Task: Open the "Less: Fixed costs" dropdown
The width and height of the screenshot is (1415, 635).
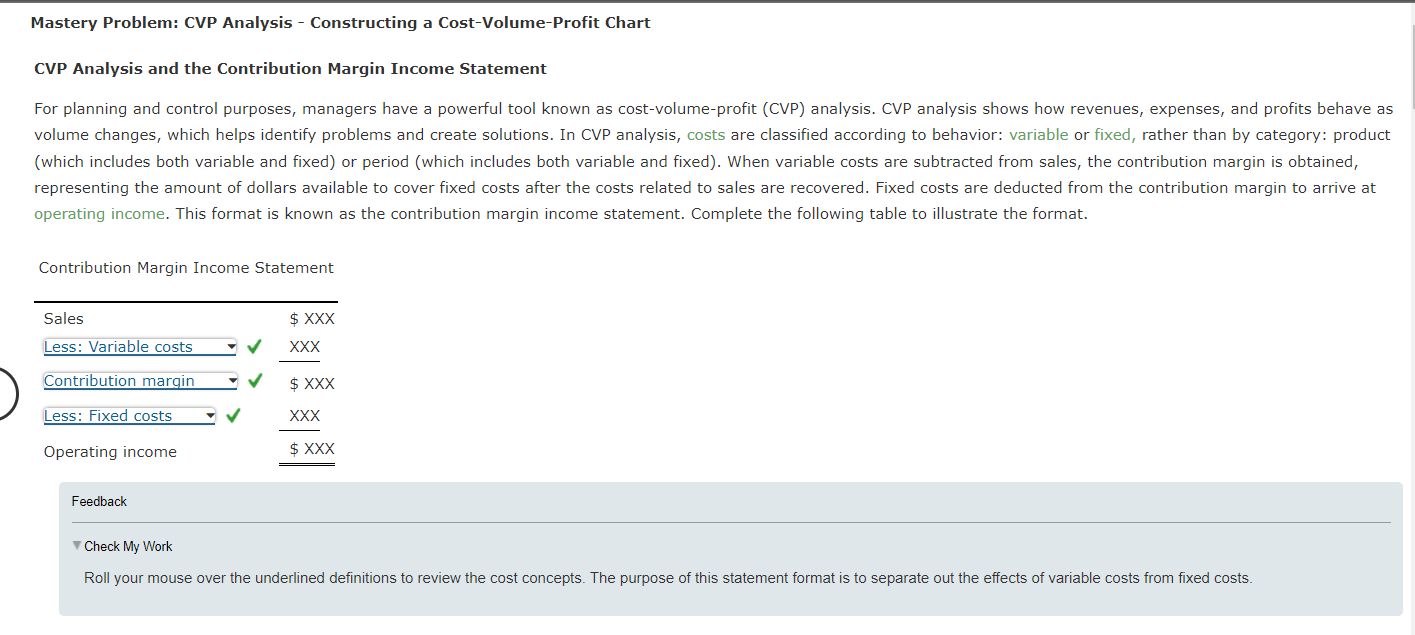Action: (127, 415)
